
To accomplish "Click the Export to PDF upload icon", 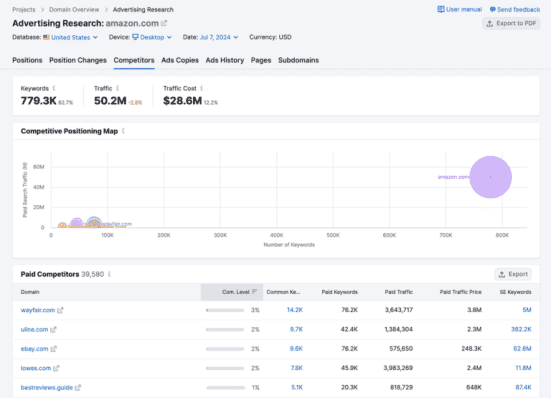I will pos(490,24).
